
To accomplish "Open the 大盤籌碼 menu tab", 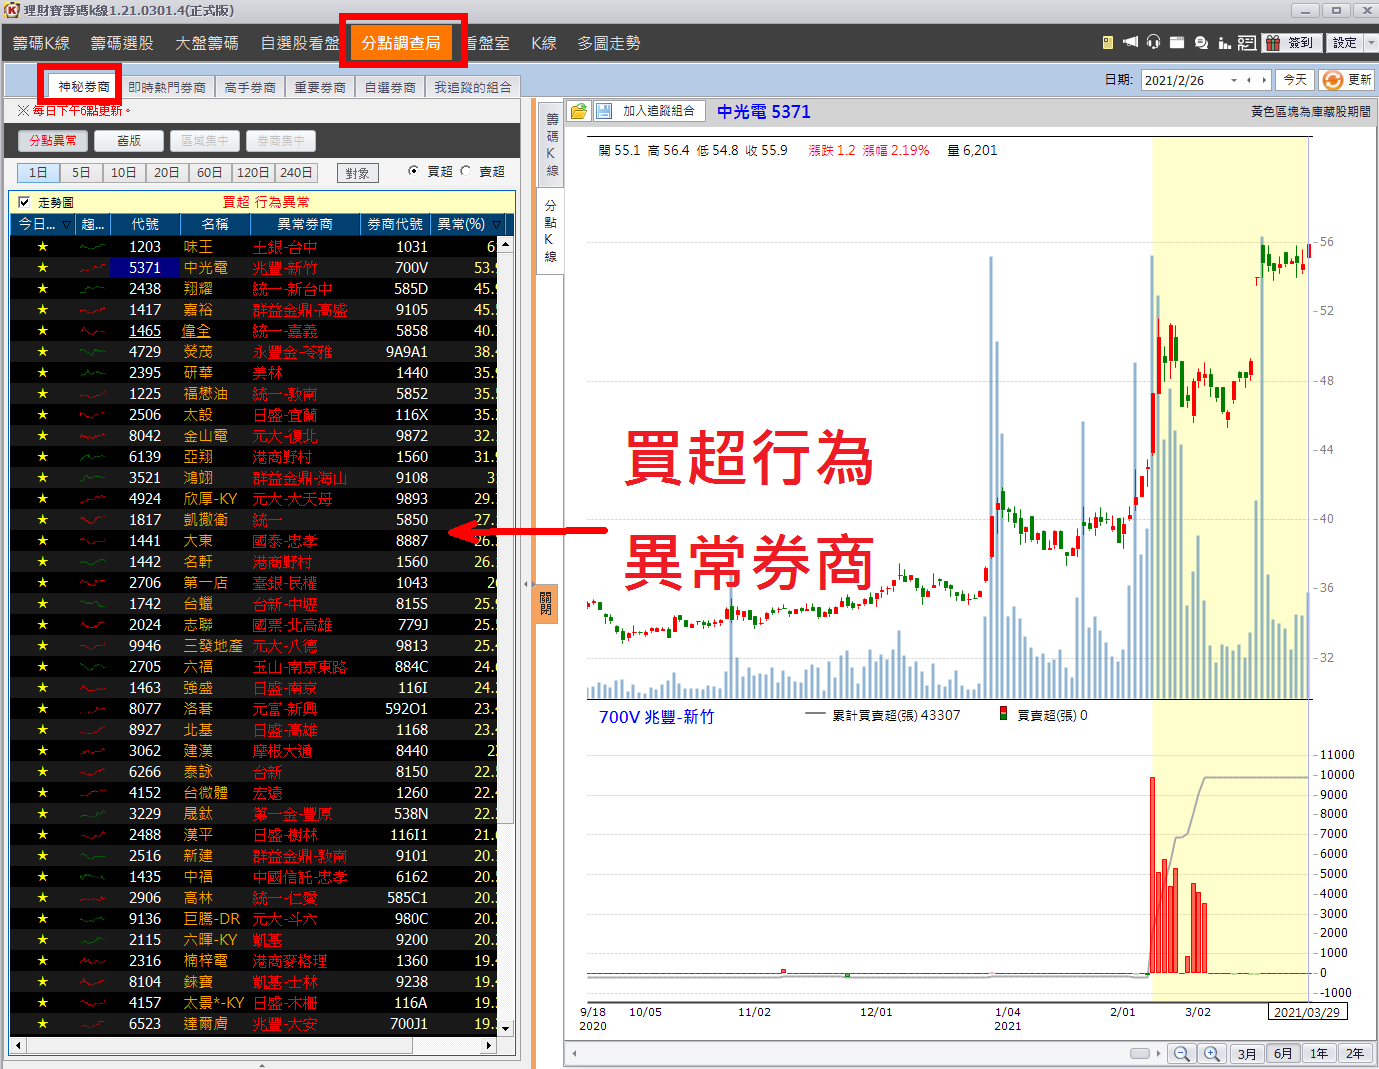I will [x=207, y=43].
